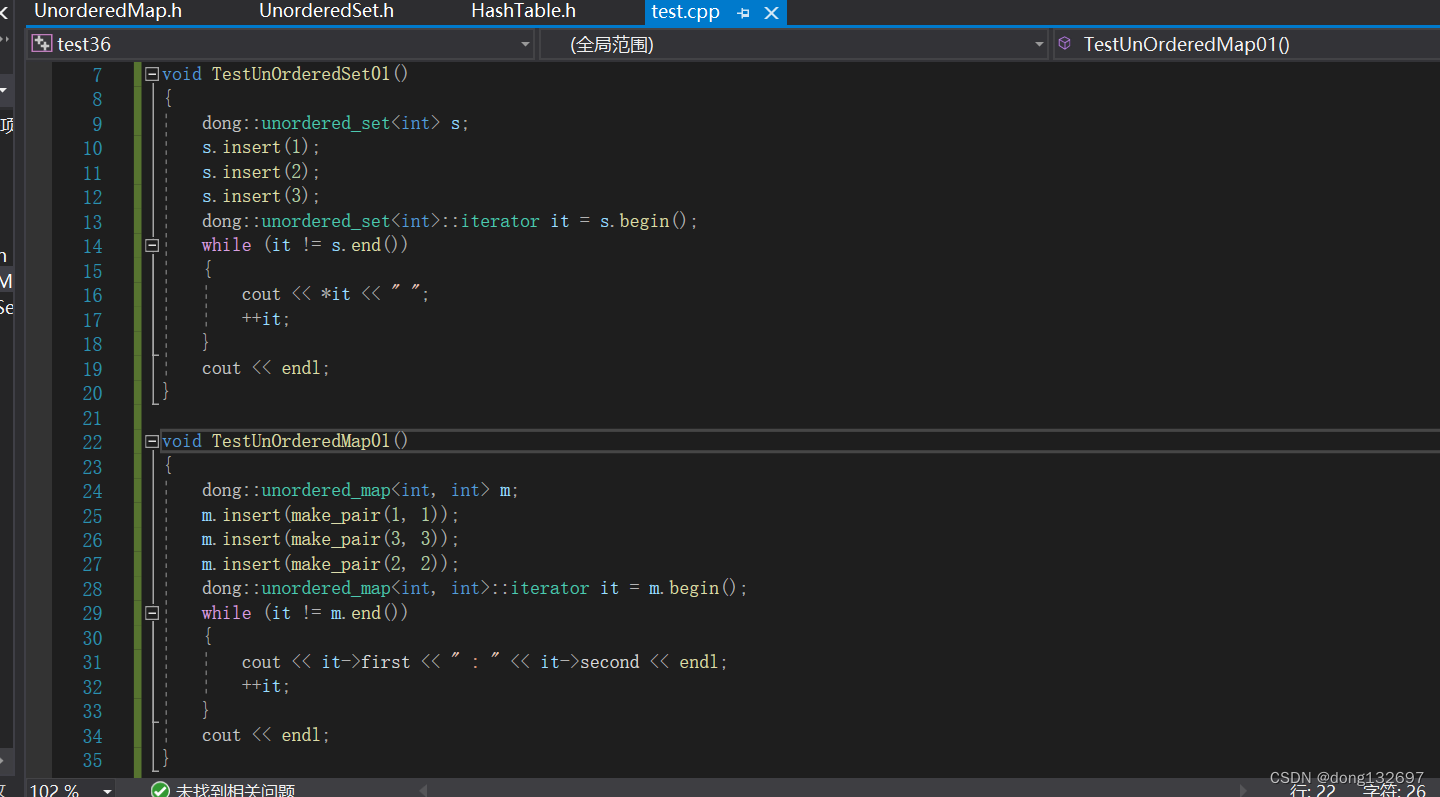Click line number 21 in the margin
This screenshot has height=797, width=1440.
(92, 418)
